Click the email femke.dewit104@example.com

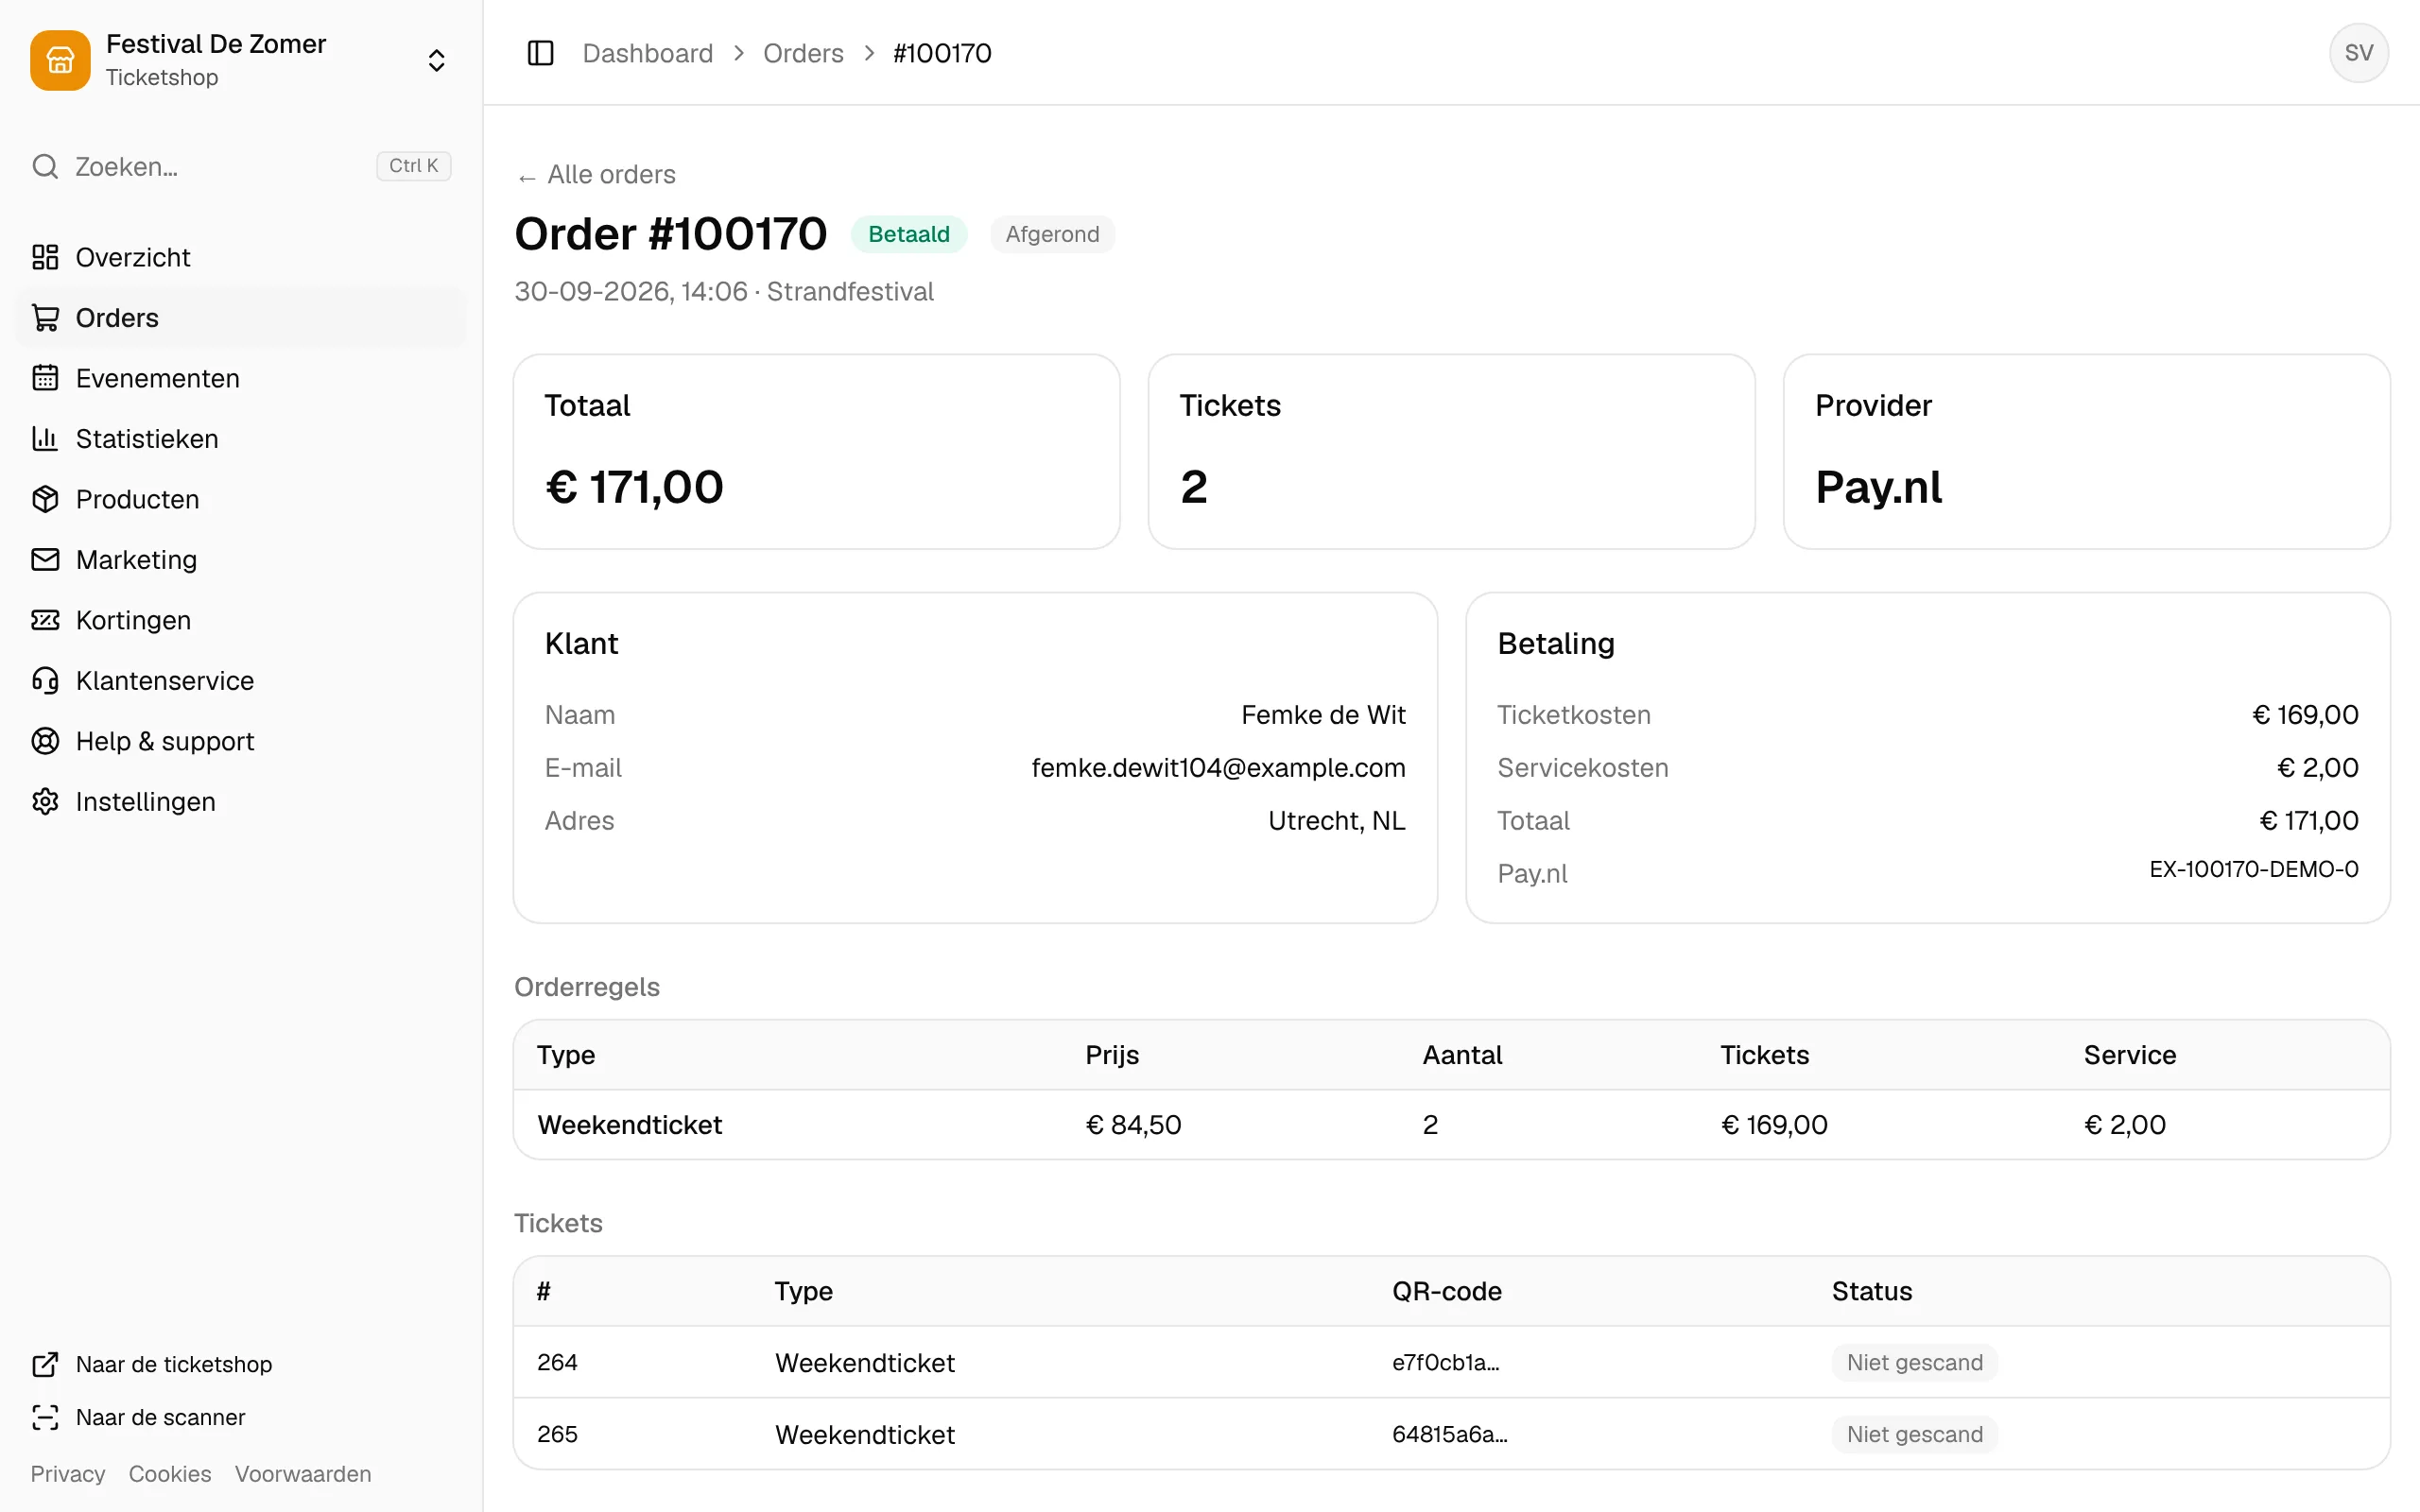tap(1218, 768)
